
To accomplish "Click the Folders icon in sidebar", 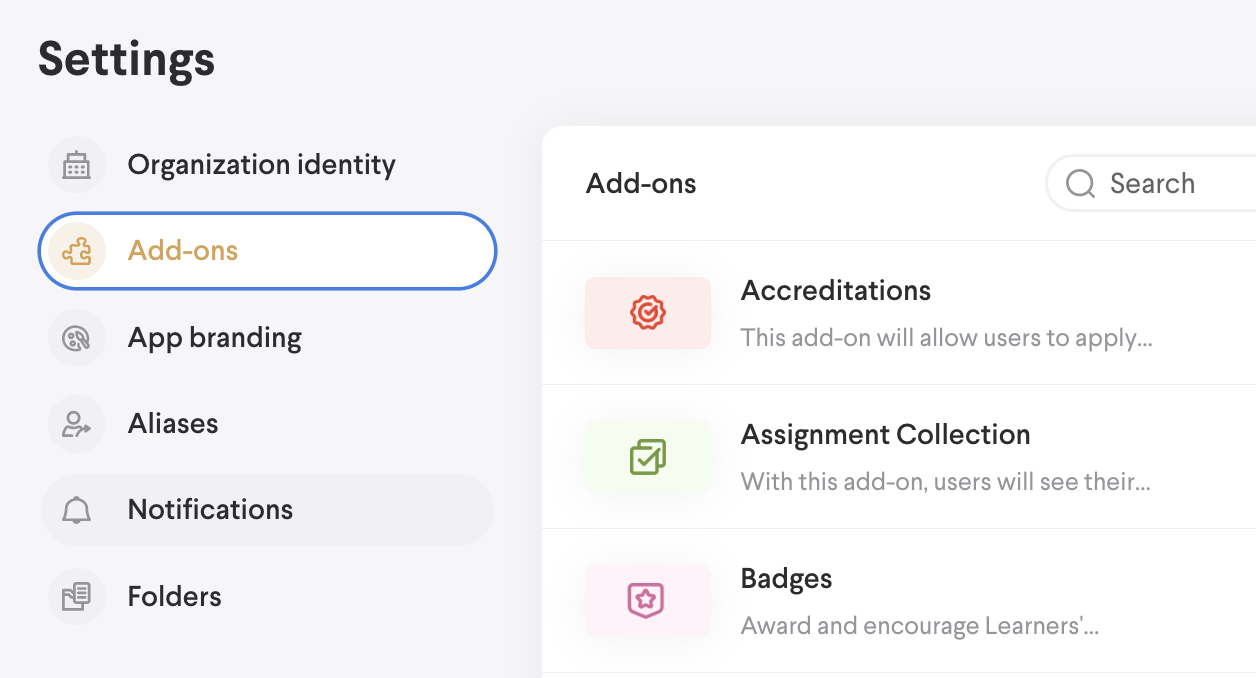I will (77, 597).
